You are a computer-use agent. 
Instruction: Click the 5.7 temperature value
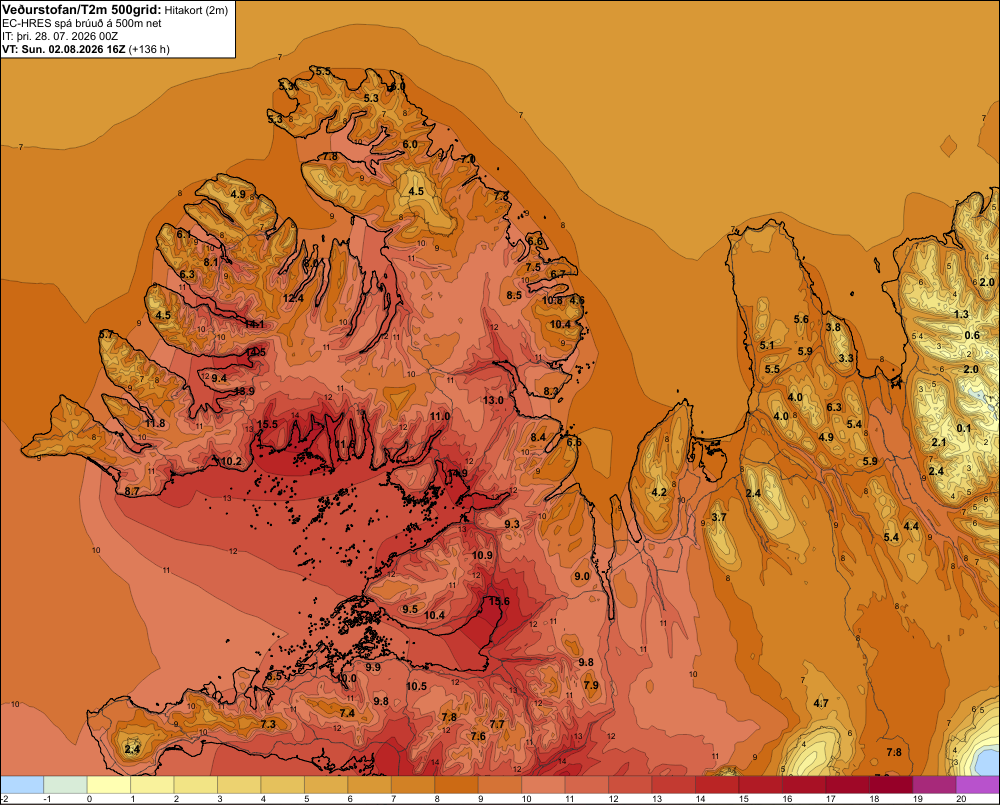[x=106, y=334]
